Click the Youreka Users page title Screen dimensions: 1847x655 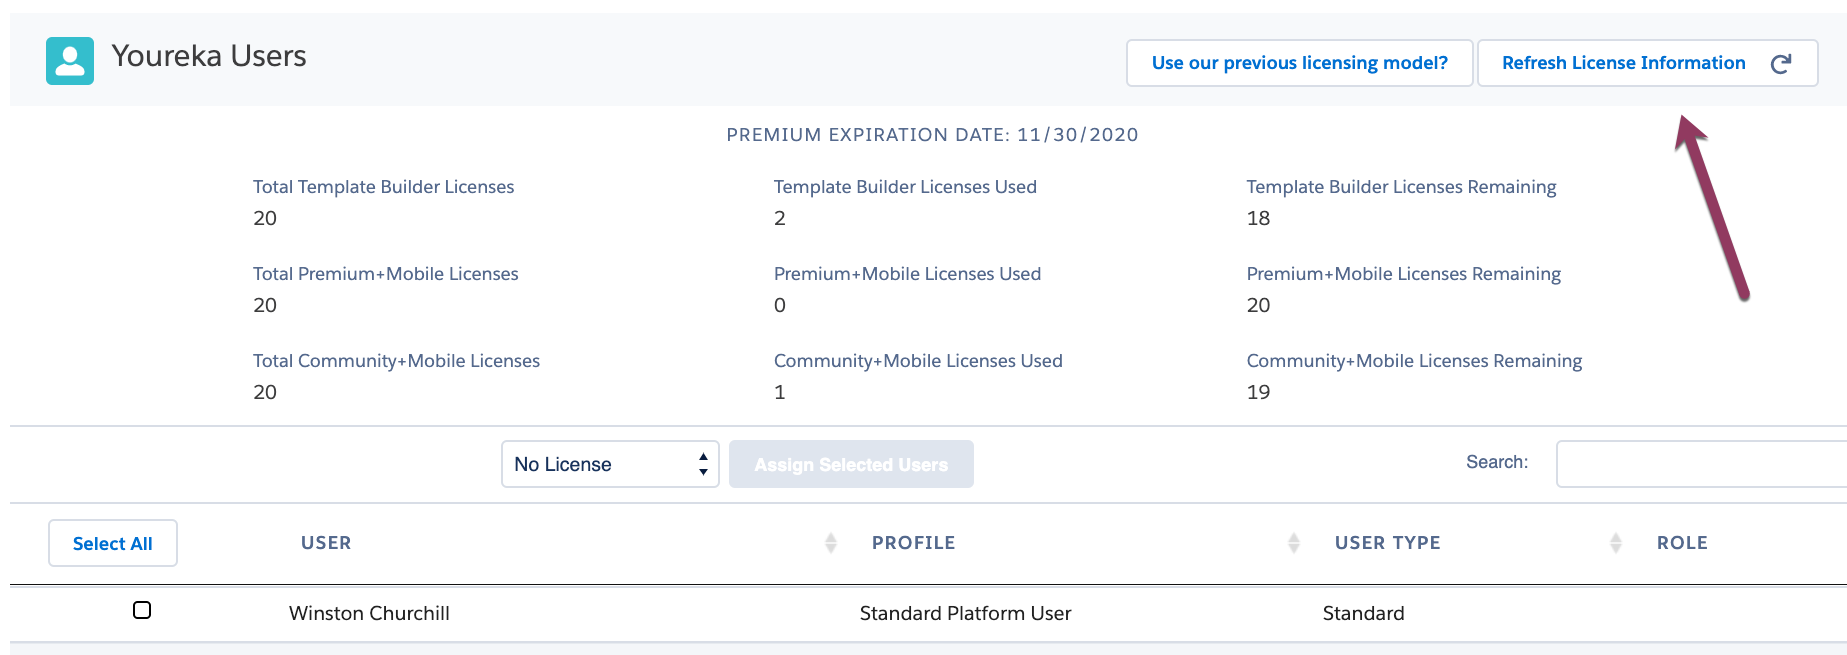pyautogui.click(x=209, y=56)
